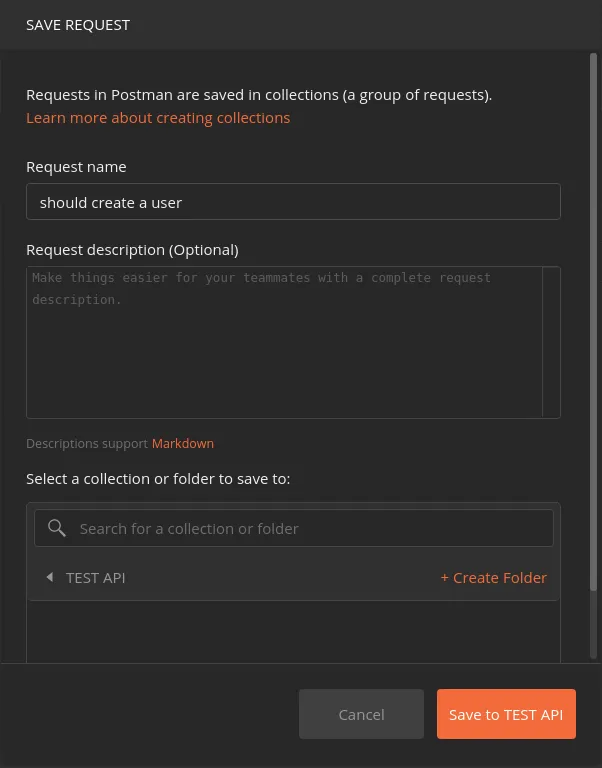Open the Markdown link
This screenshot has width=602, height=768.
(x=183, y=443)
